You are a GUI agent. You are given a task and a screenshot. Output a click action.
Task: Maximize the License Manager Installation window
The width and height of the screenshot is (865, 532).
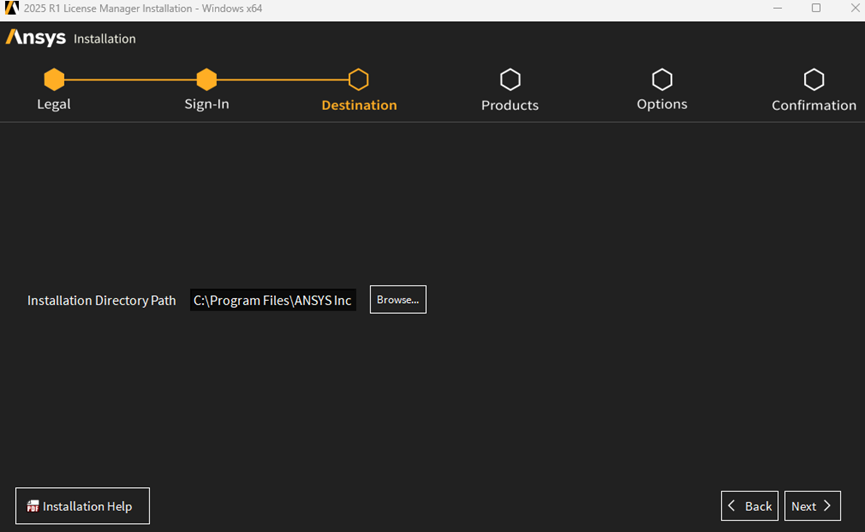[x=816, y=8]
